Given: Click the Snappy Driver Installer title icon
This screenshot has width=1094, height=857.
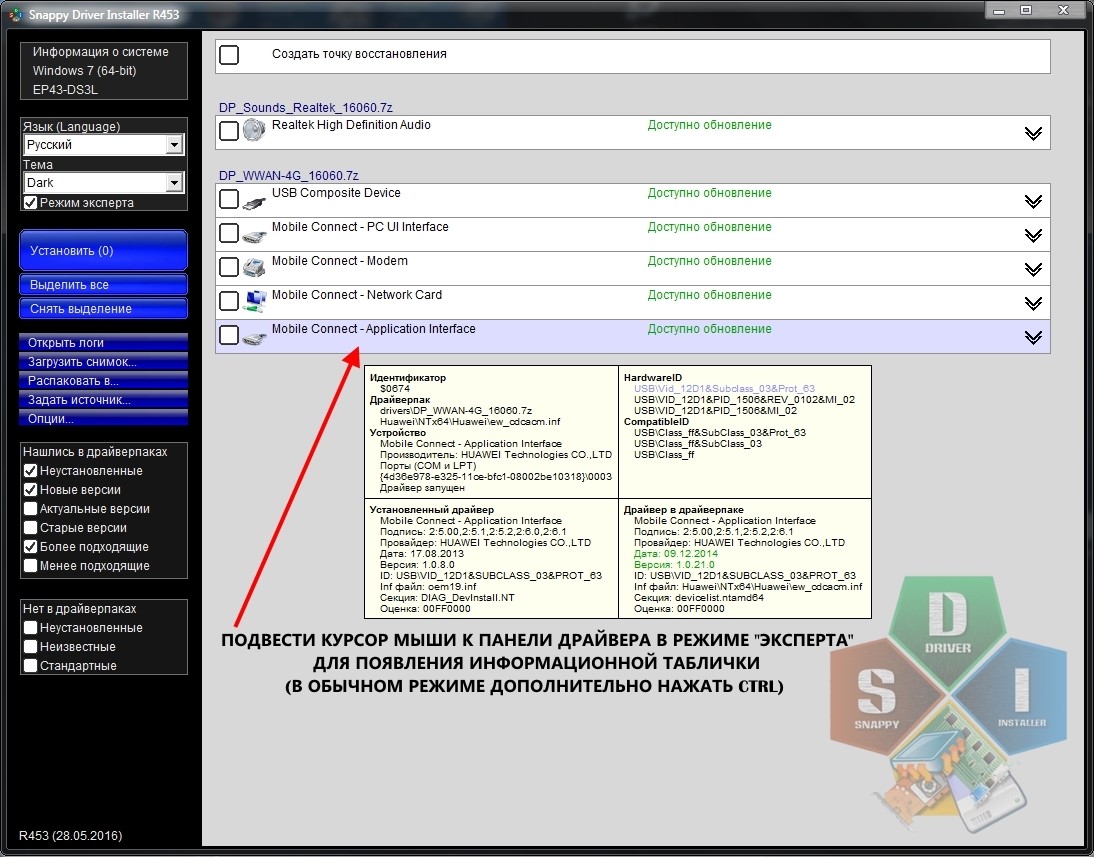Looking at the screenshot, I should point(15,14).
